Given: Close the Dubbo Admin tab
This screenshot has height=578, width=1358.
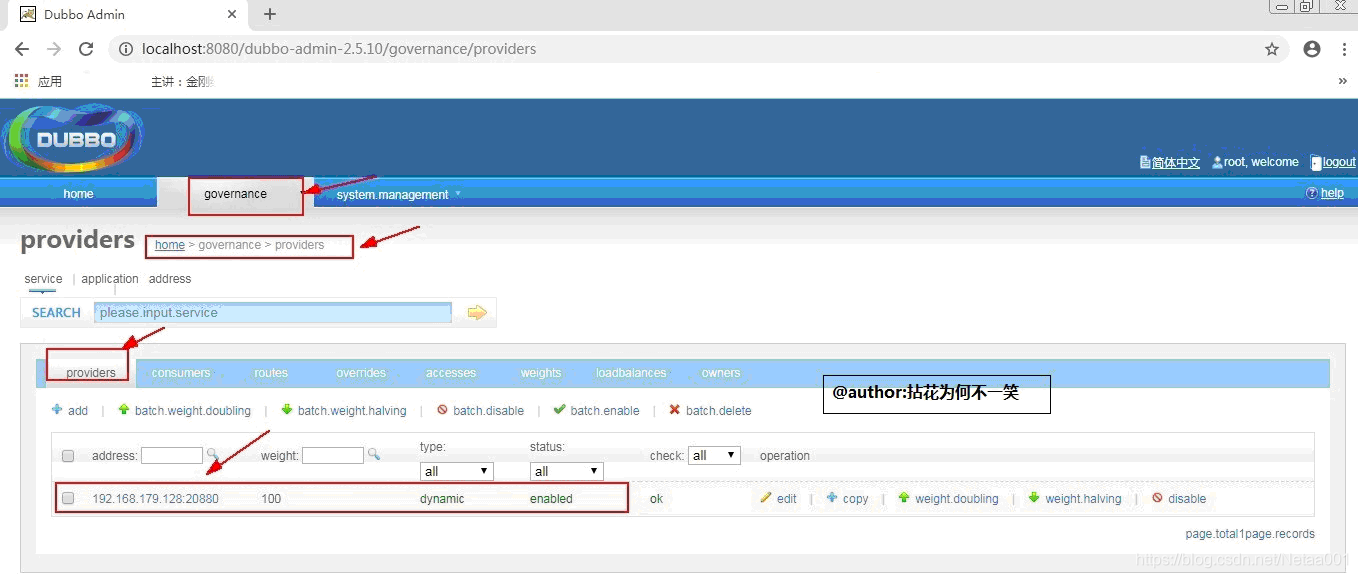Looking at the screenshot, I should click(x=232, y=14).
